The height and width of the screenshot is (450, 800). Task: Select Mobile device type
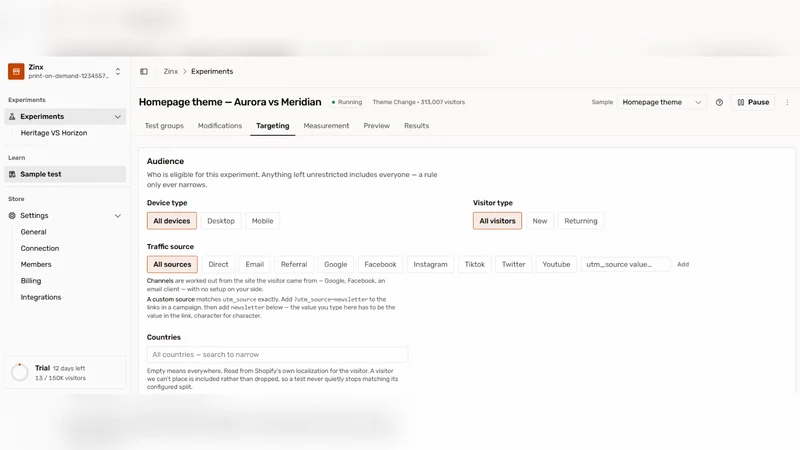(262, 221)
